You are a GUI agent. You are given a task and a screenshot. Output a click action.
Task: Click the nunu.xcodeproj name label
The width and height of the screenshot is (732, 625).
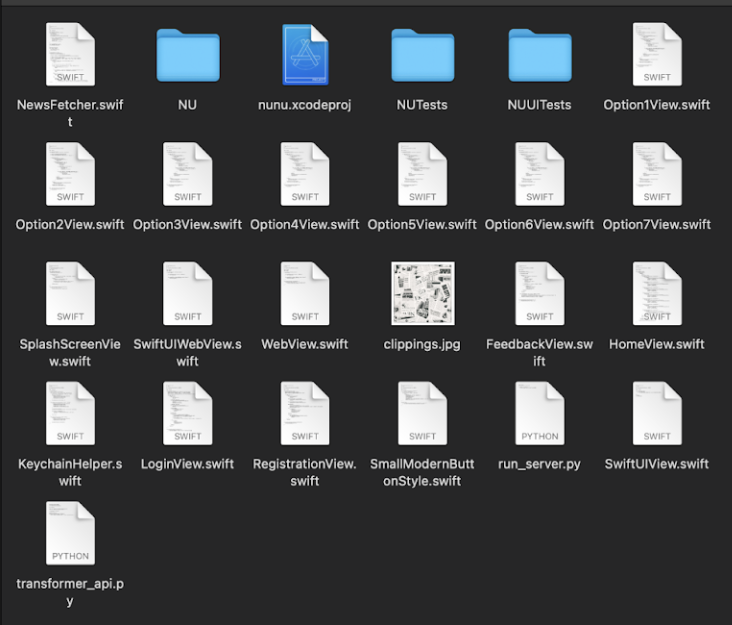coord(305,105)
